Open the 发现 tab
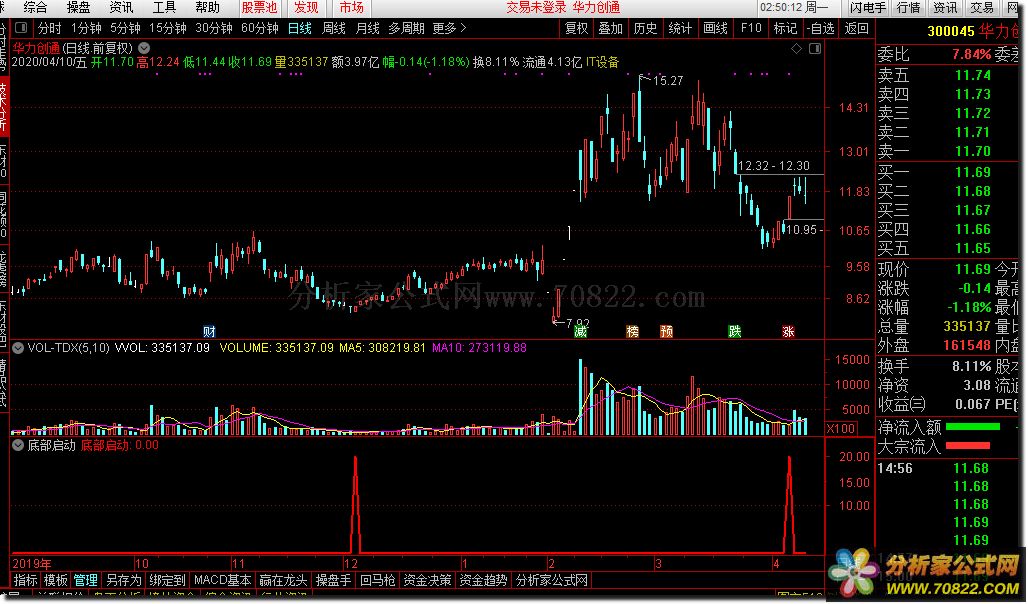 pos(306,8)
